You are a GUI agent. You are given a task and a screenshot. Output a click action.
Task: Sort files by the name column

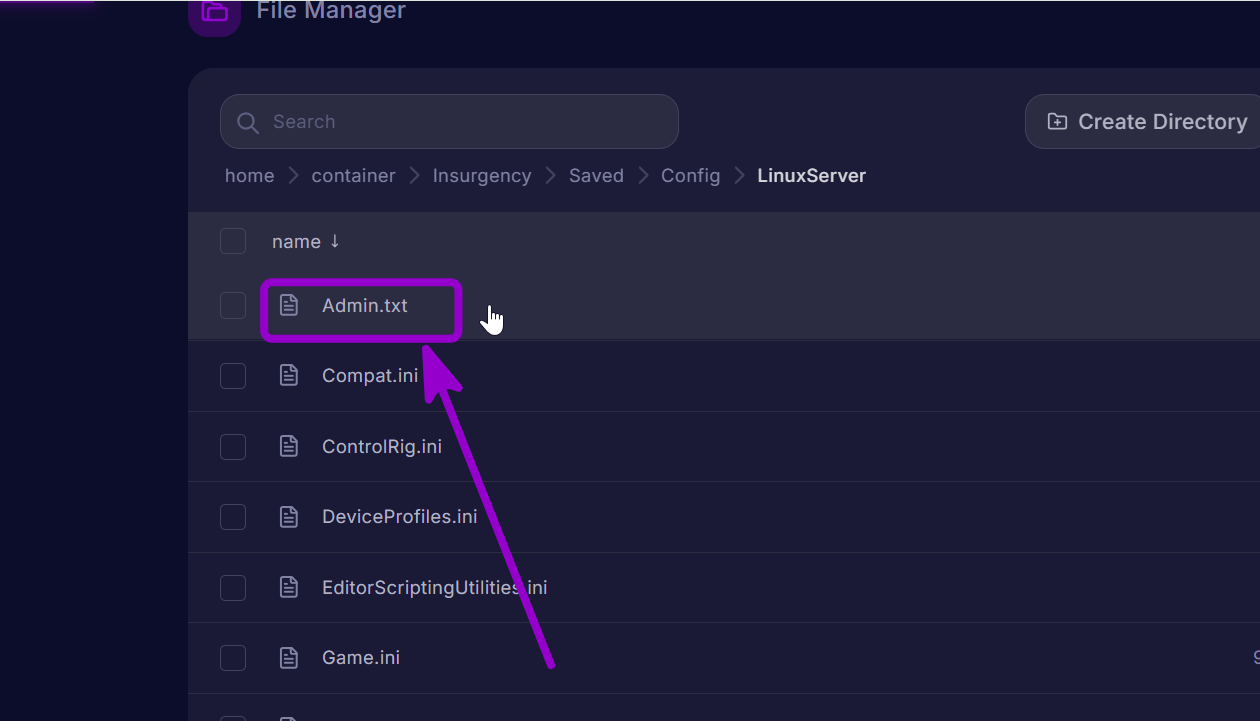[x=306, y=241]
